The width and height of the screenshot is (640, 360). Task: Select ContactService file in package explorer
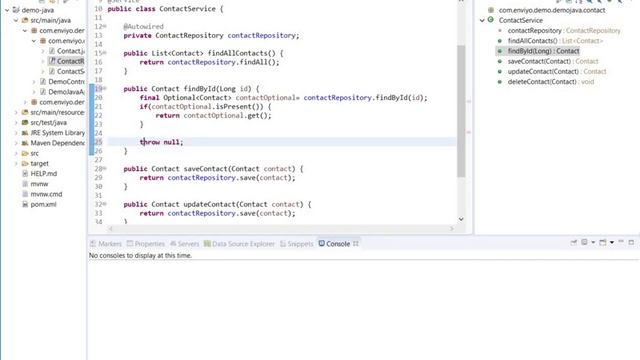[71, 71]
